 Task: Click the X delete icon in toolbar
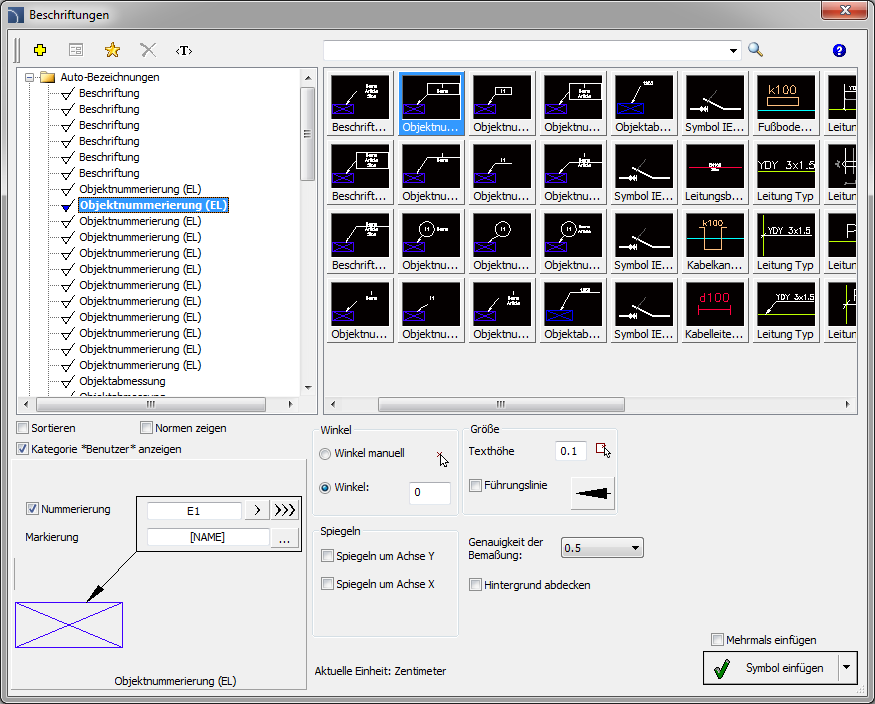(x=148, y=50)
